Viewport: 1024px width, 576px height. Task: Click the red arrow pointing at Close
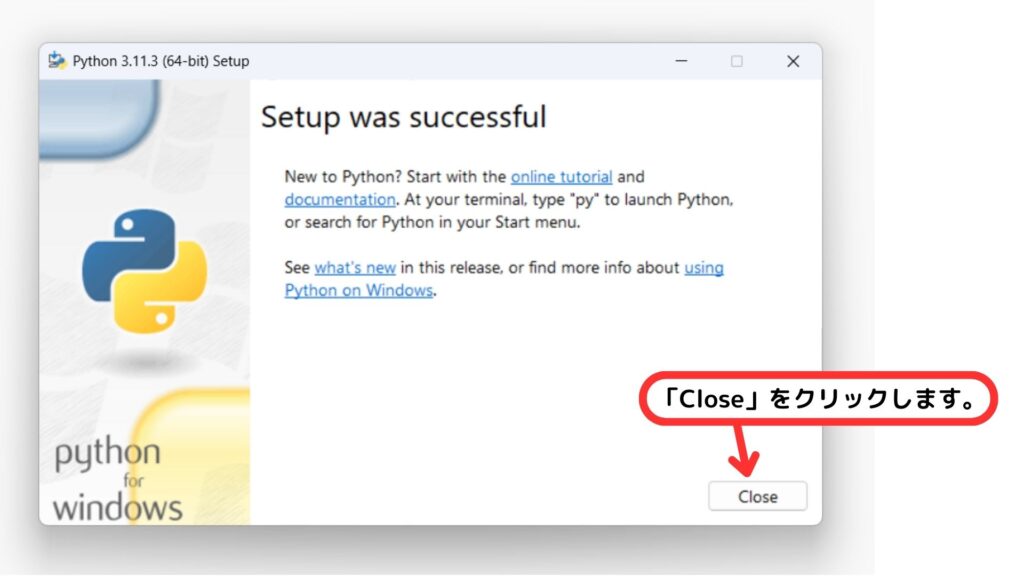point(741,450)
